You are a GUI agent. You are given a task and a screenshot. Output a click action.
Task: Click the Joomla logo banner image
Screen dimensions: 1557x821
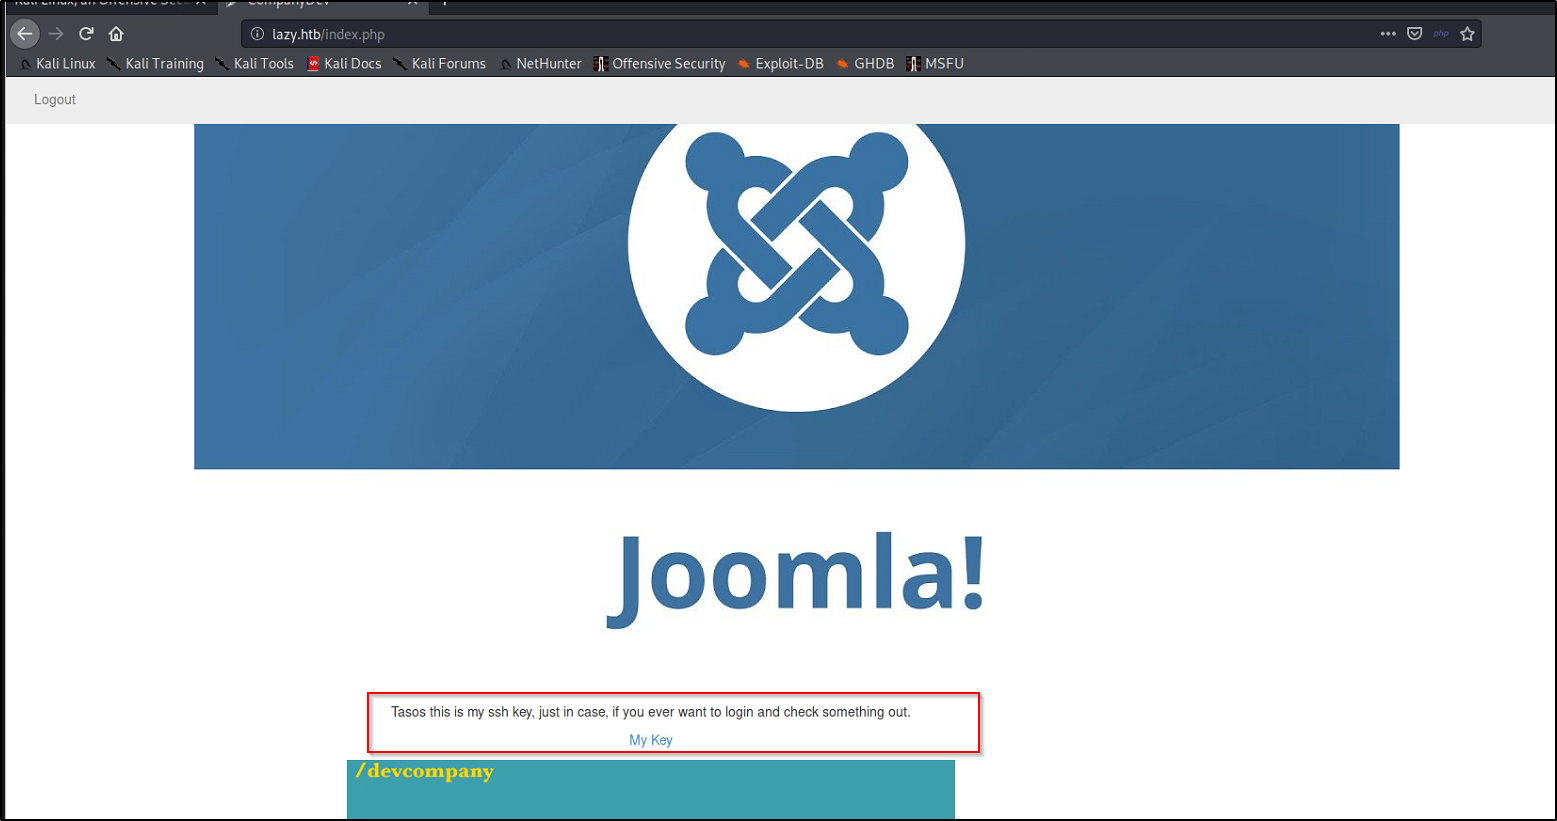(x=797, y=296)
